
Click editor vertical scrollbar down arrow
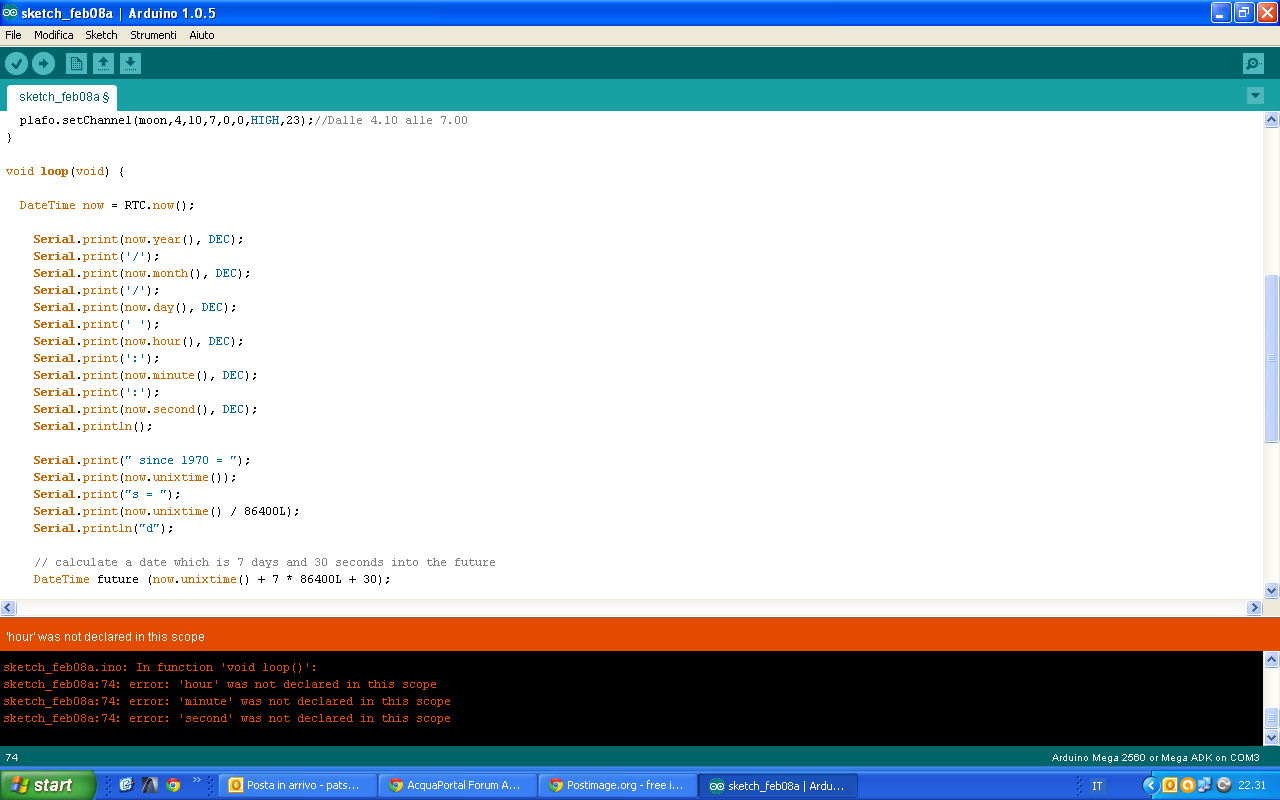click(x=1272, y=590)
